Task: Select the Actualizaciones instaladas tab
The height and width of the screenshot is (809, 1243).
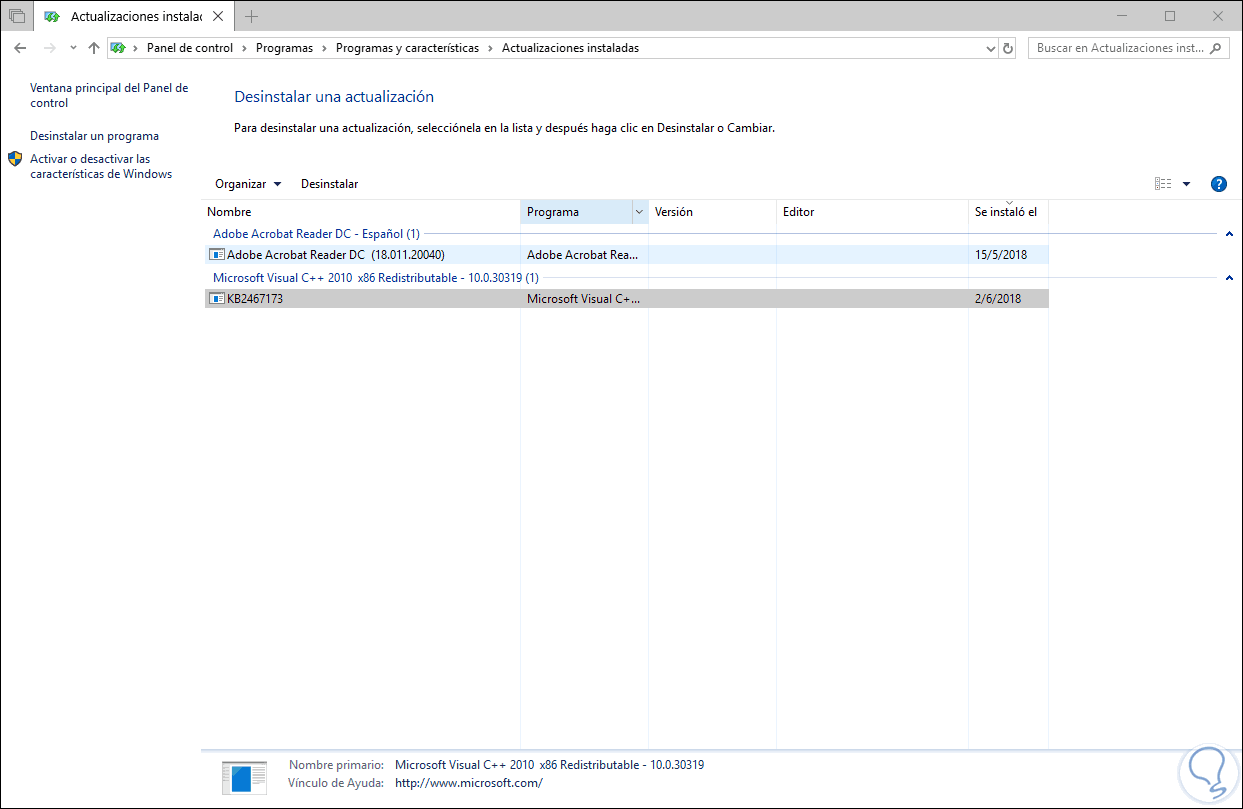Action: point(135,17)
